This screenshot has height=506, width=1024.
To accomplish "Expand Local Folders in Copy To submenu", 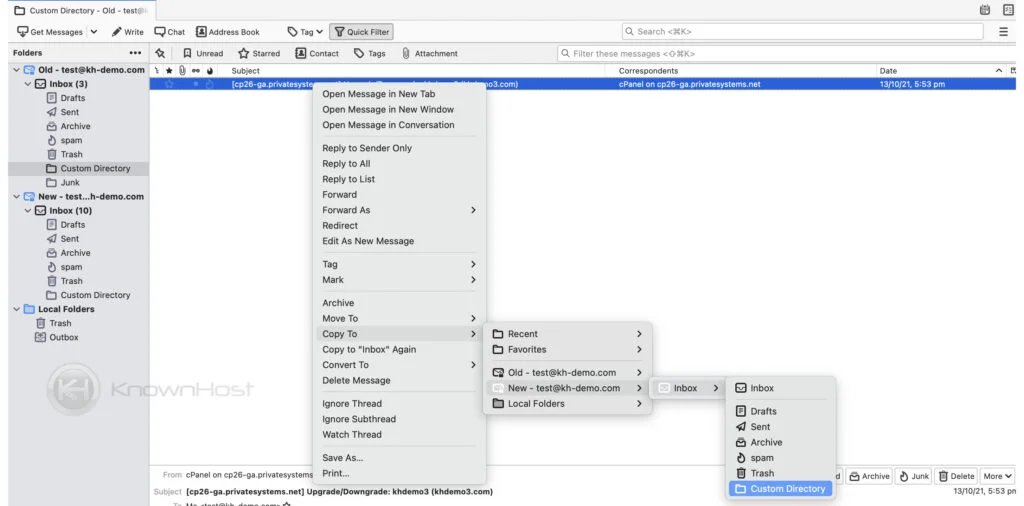I will coord(567,404).
